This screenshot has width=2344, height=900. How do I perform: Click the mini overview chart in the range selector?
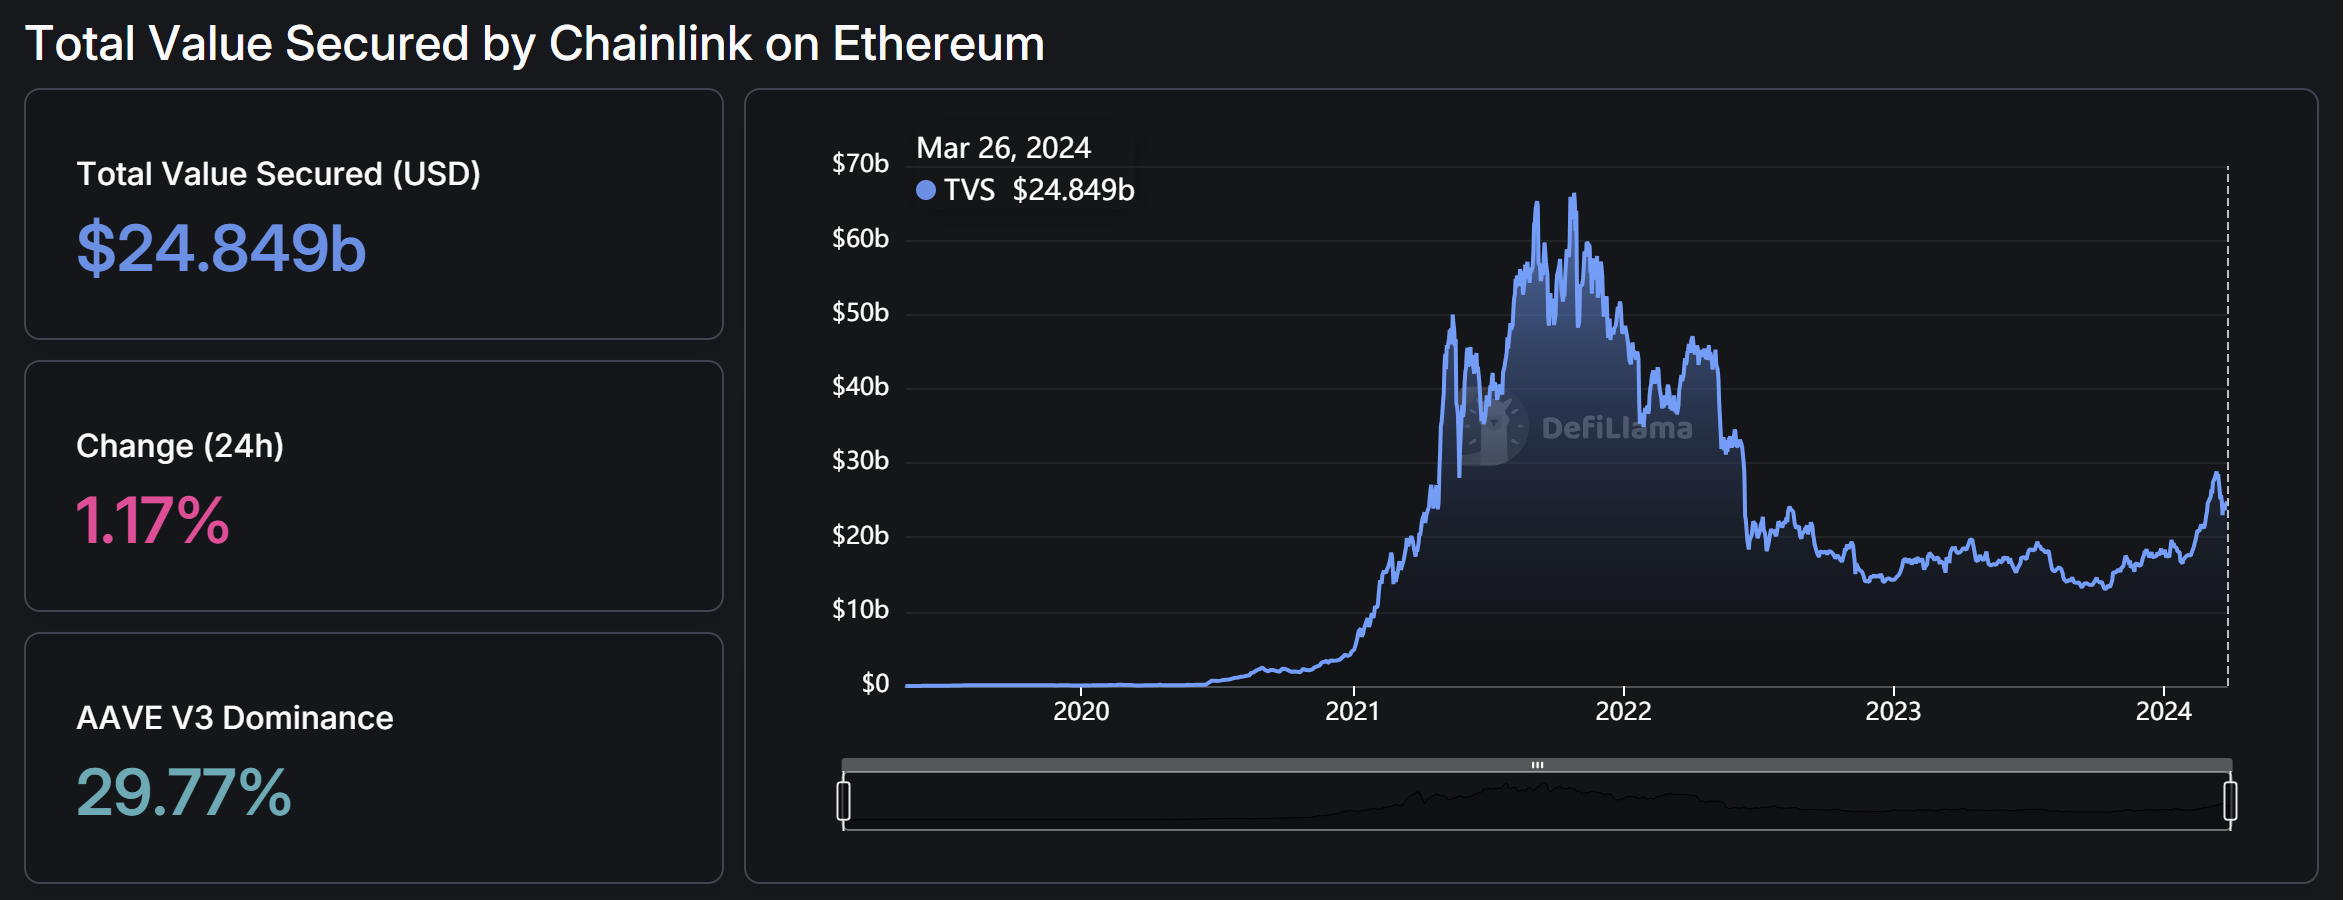(1537, 801)
